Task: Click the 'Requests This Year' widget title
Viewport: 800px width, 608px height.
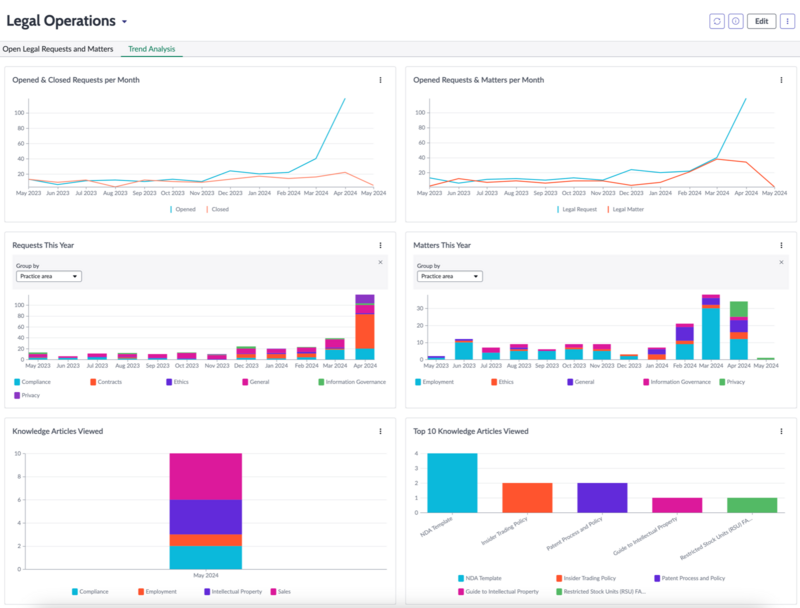Action: (43, 245)
